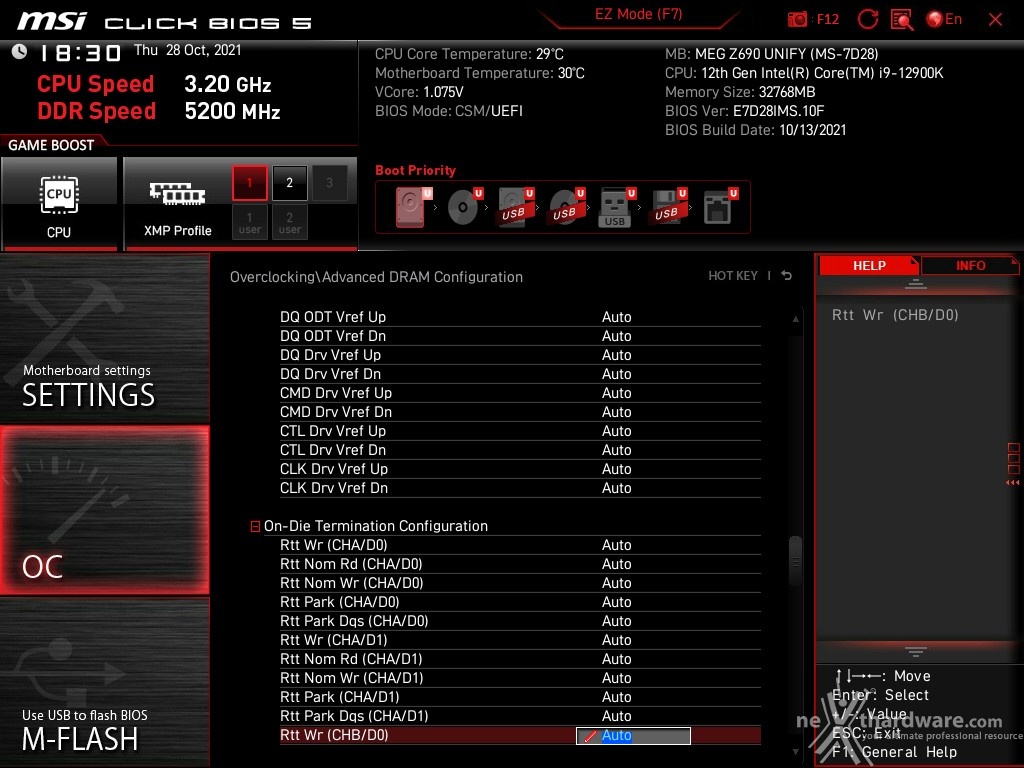Select Rtt Wr (CHA/D0) setting
The image size is (1024, 768).
(520, 545)
